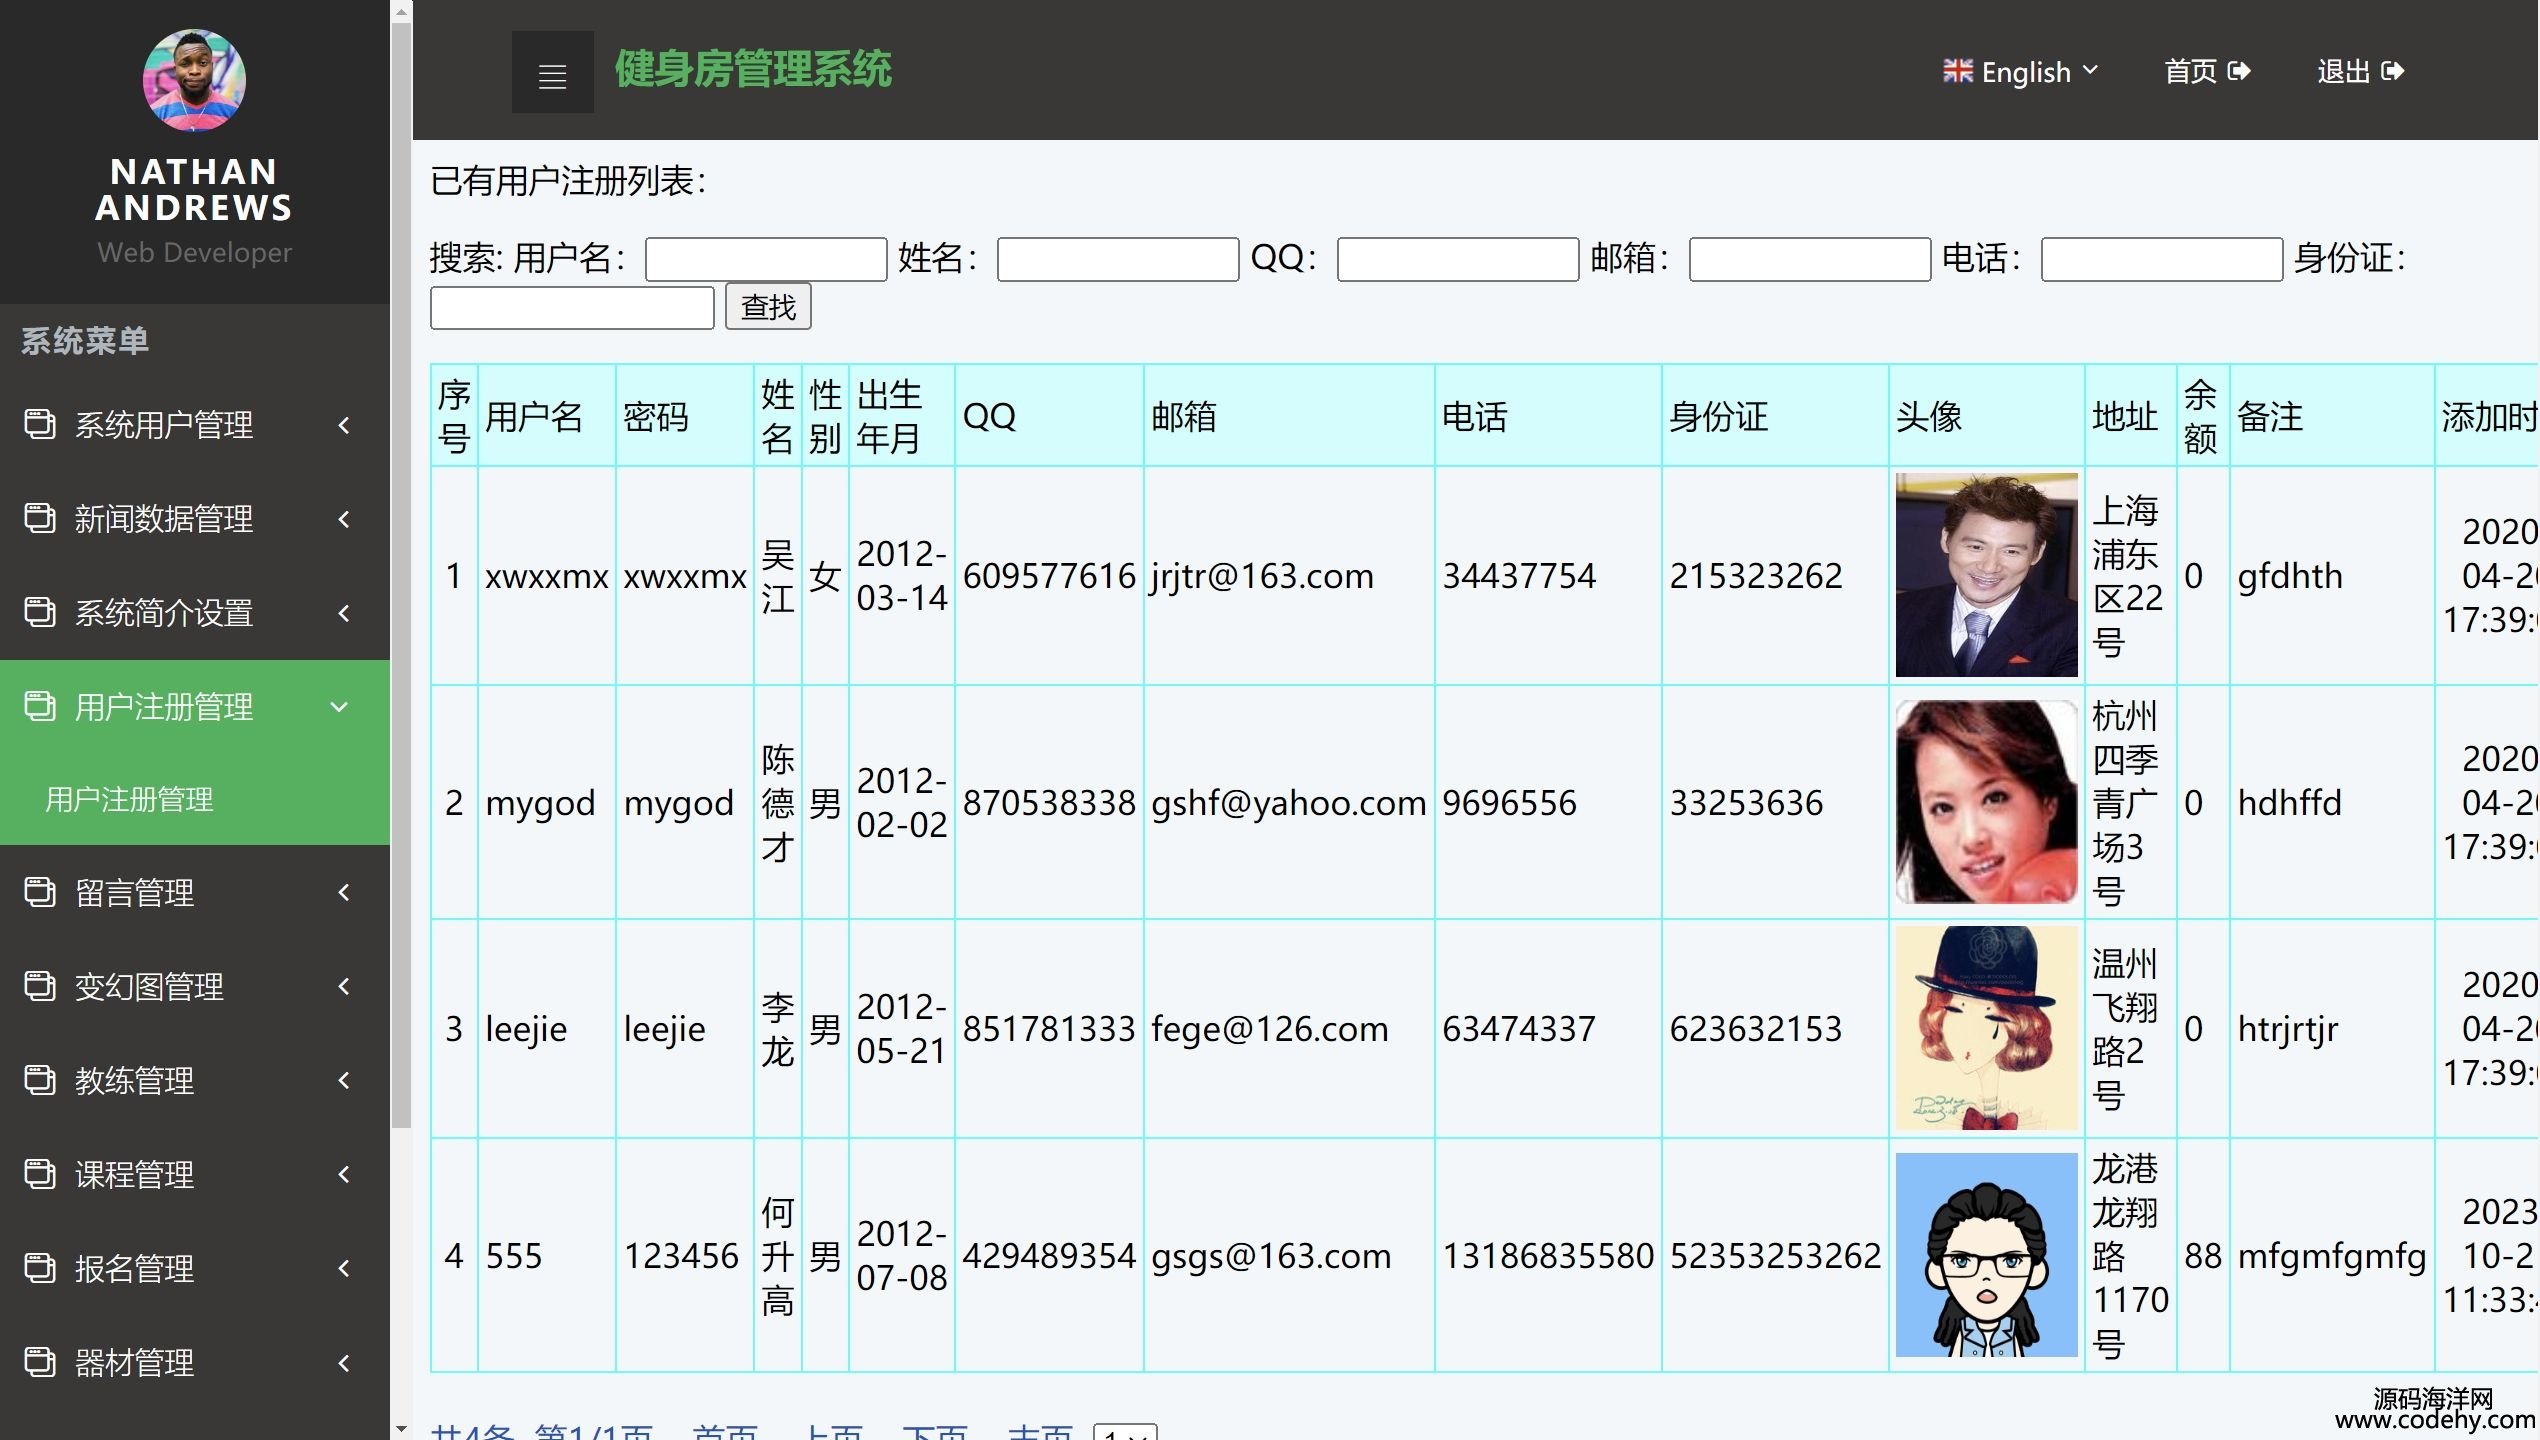This screenshot has width=2540, height=1440.
Task: Expand 报名管理 chevron
Action: pos(344,1268)
